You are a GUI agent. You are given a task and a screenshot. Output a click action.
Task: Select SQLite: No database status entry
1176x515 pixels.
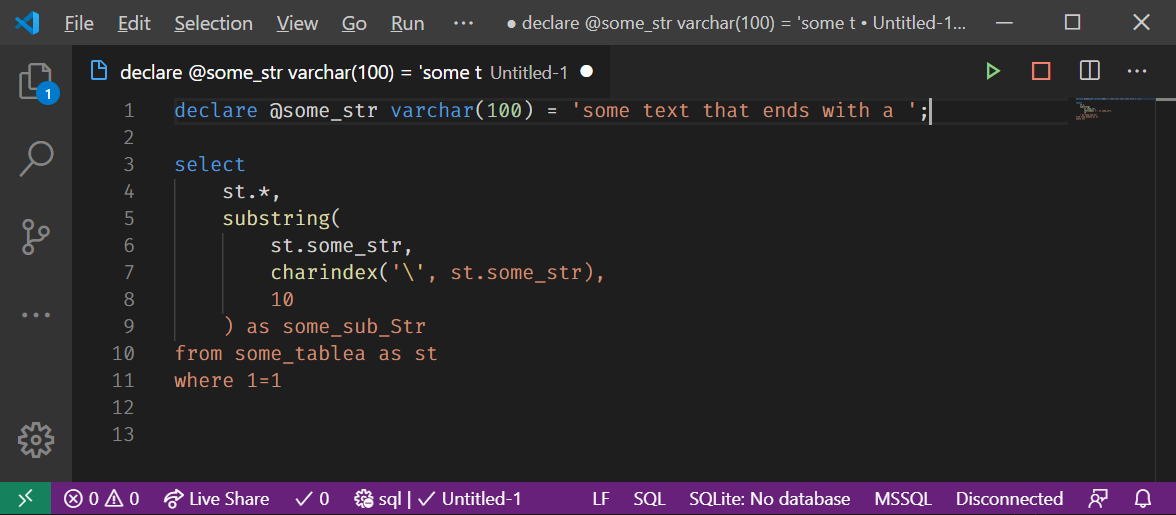pos(770,499)
